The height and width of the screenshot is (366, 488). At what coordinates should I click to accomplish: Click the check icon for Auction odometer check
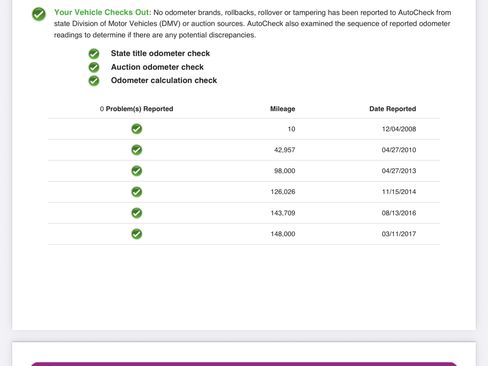pos(94,67)
